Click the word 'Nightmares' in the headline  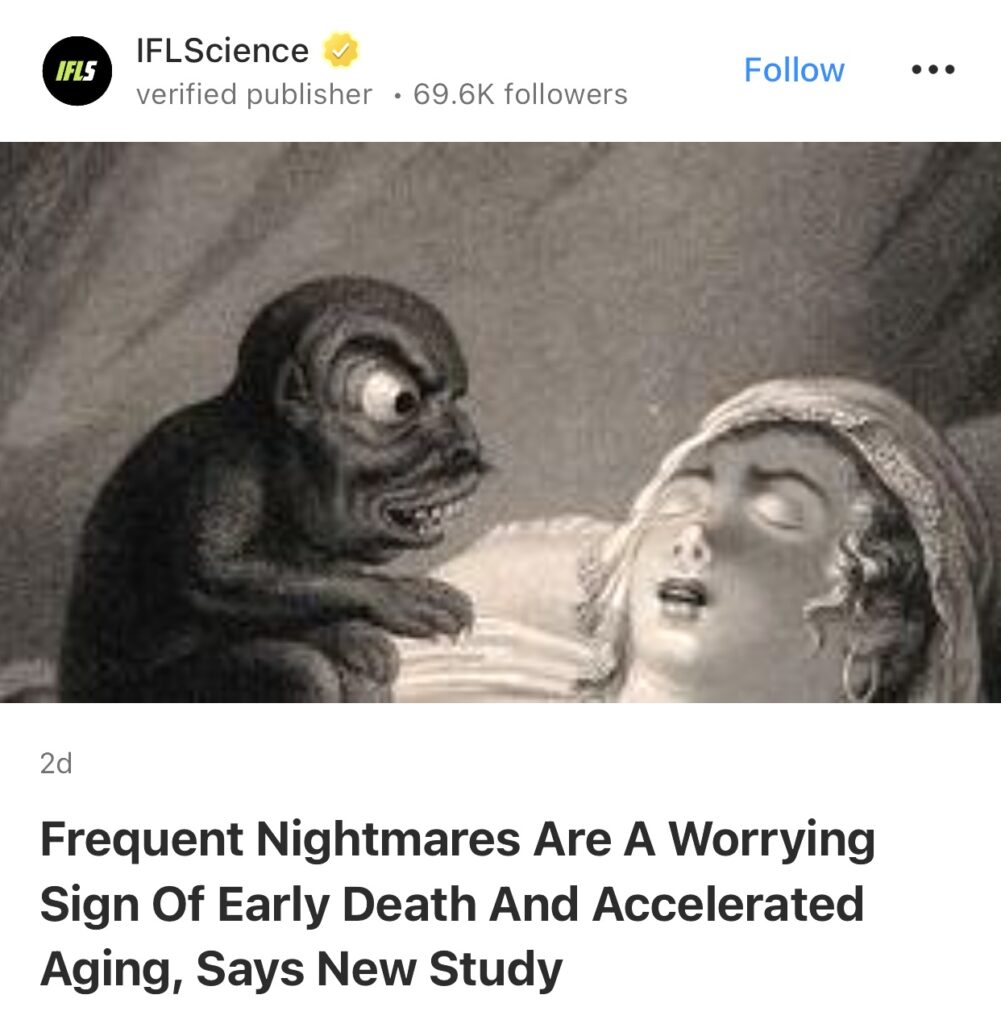(x=388, y=839)
